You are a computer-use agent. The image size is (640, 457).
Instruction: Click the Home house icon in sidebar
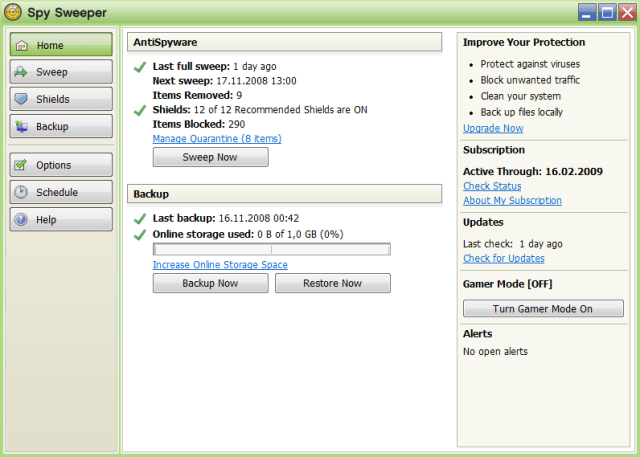tap(22, 46)
